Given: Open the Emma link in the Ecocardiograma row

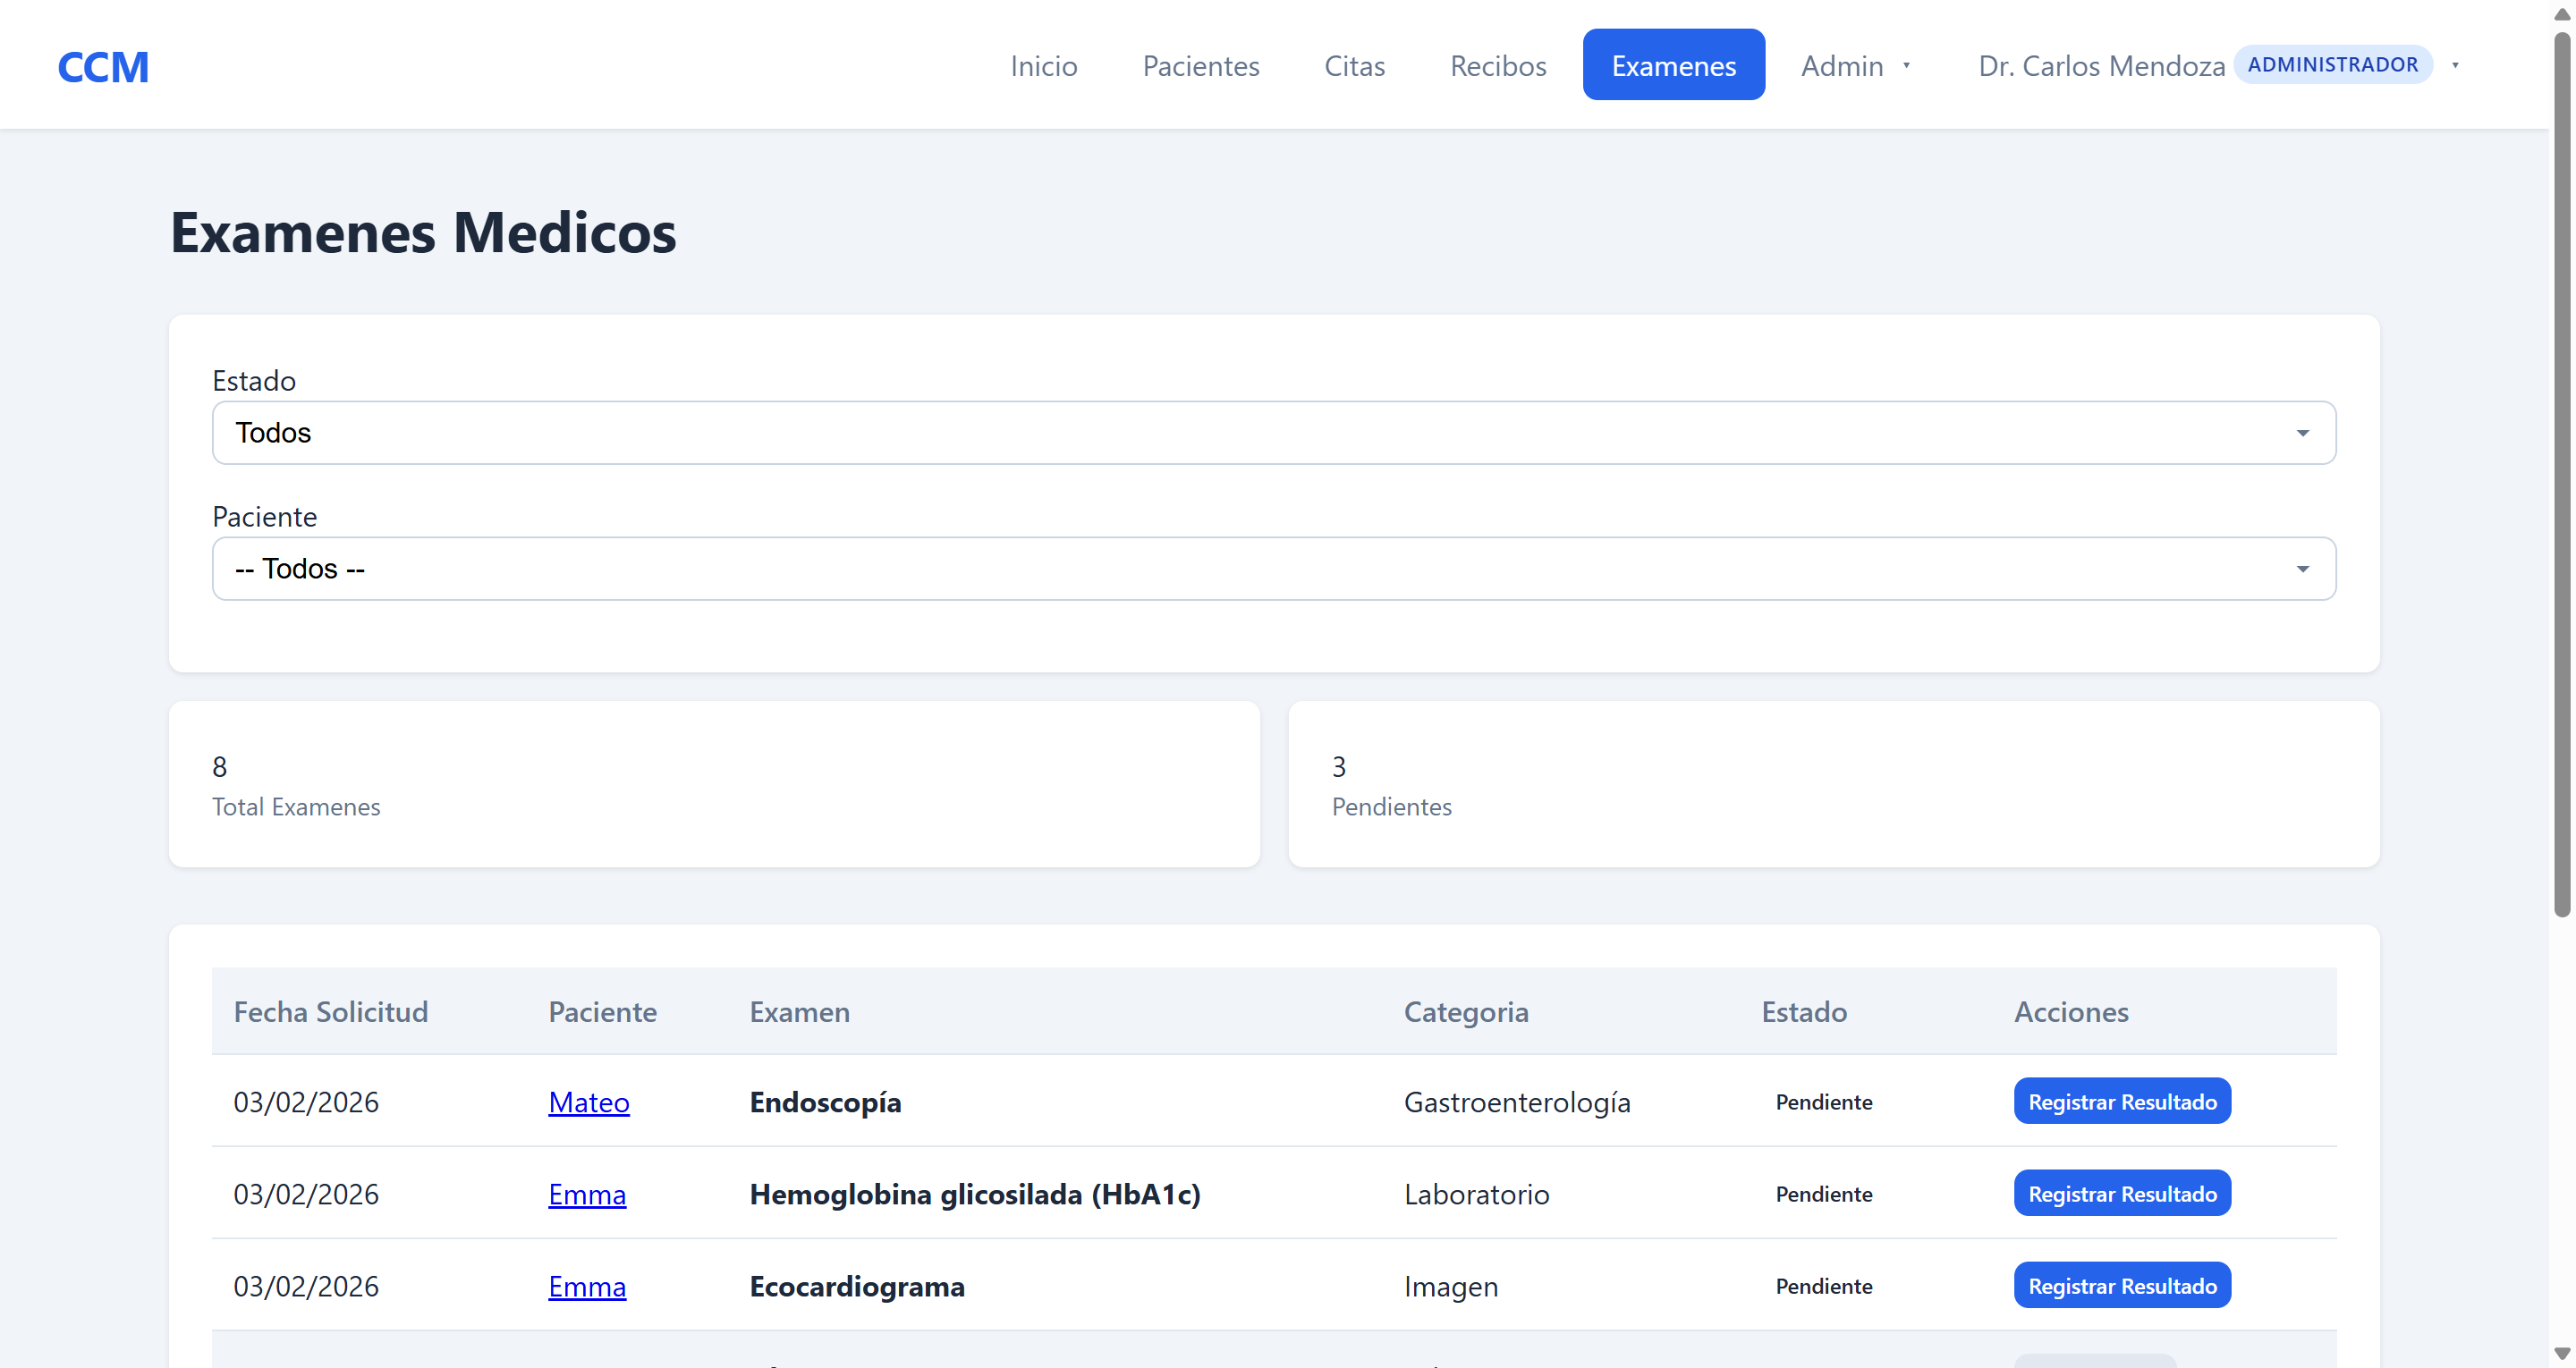Looking at the screenshot, I should pyautogui.click(x=586, y=1286).
